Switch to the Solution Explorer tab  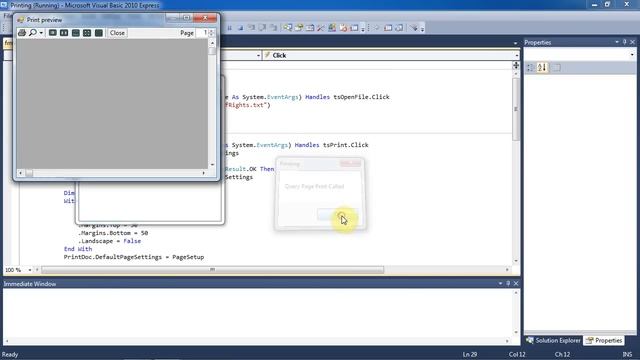click(x=554, y=340)
